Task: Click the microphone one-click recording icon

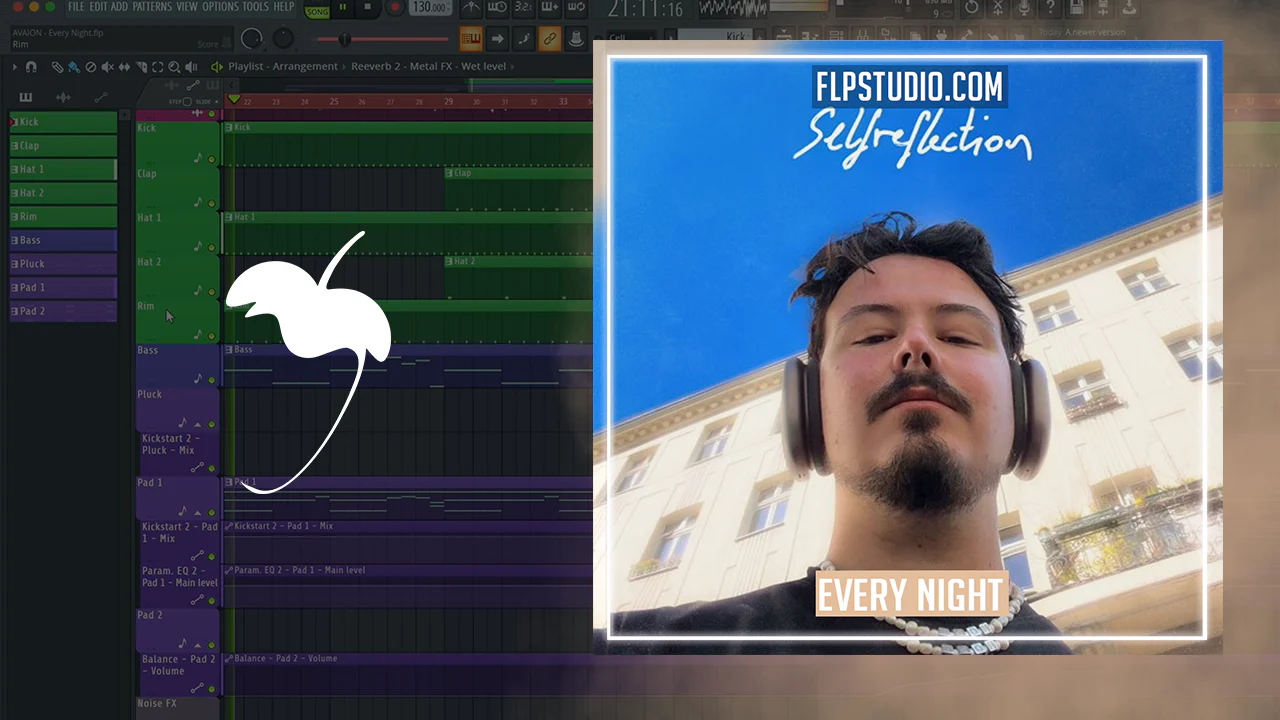Action: pos(1025,8)
